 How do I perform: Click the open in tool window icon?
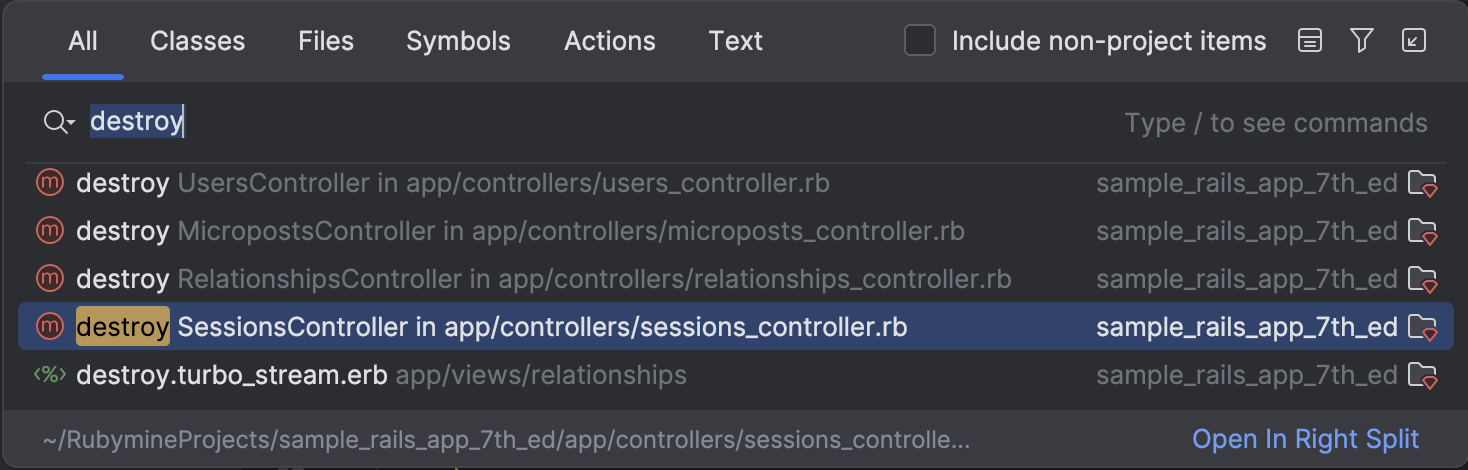click(x=1414, y=41)
